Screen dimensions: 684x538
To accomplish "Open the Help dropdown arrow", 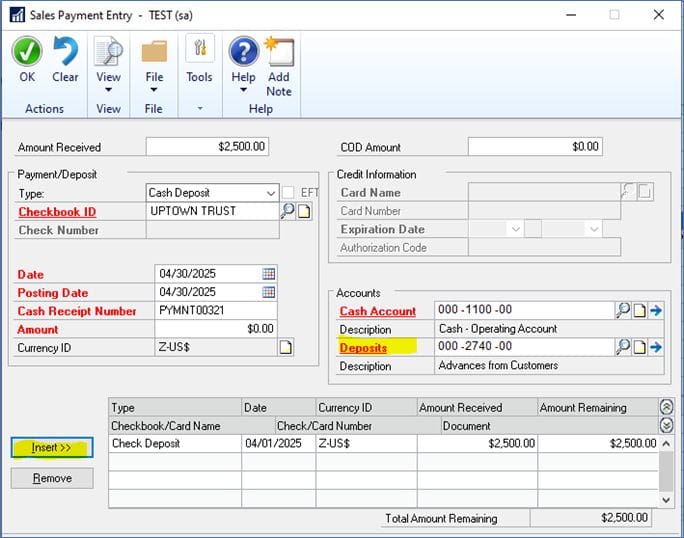I will (243, 89).
